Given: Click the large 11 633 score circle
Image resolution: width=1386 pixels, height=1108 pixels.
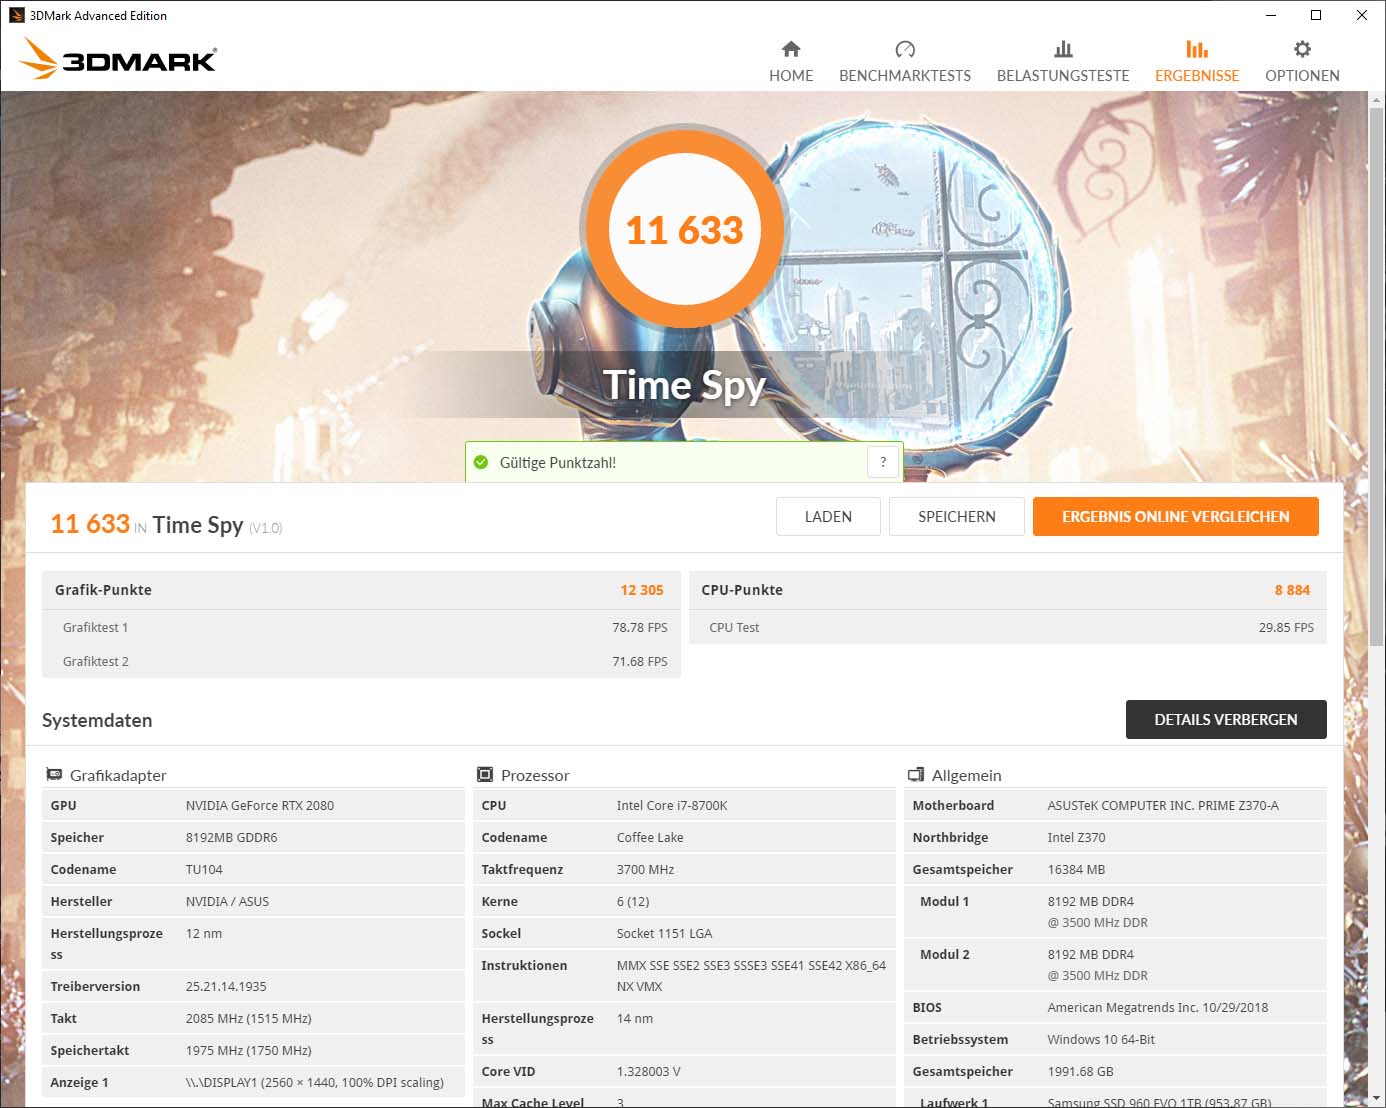Looking at the screenshot, I should [685, 229].
